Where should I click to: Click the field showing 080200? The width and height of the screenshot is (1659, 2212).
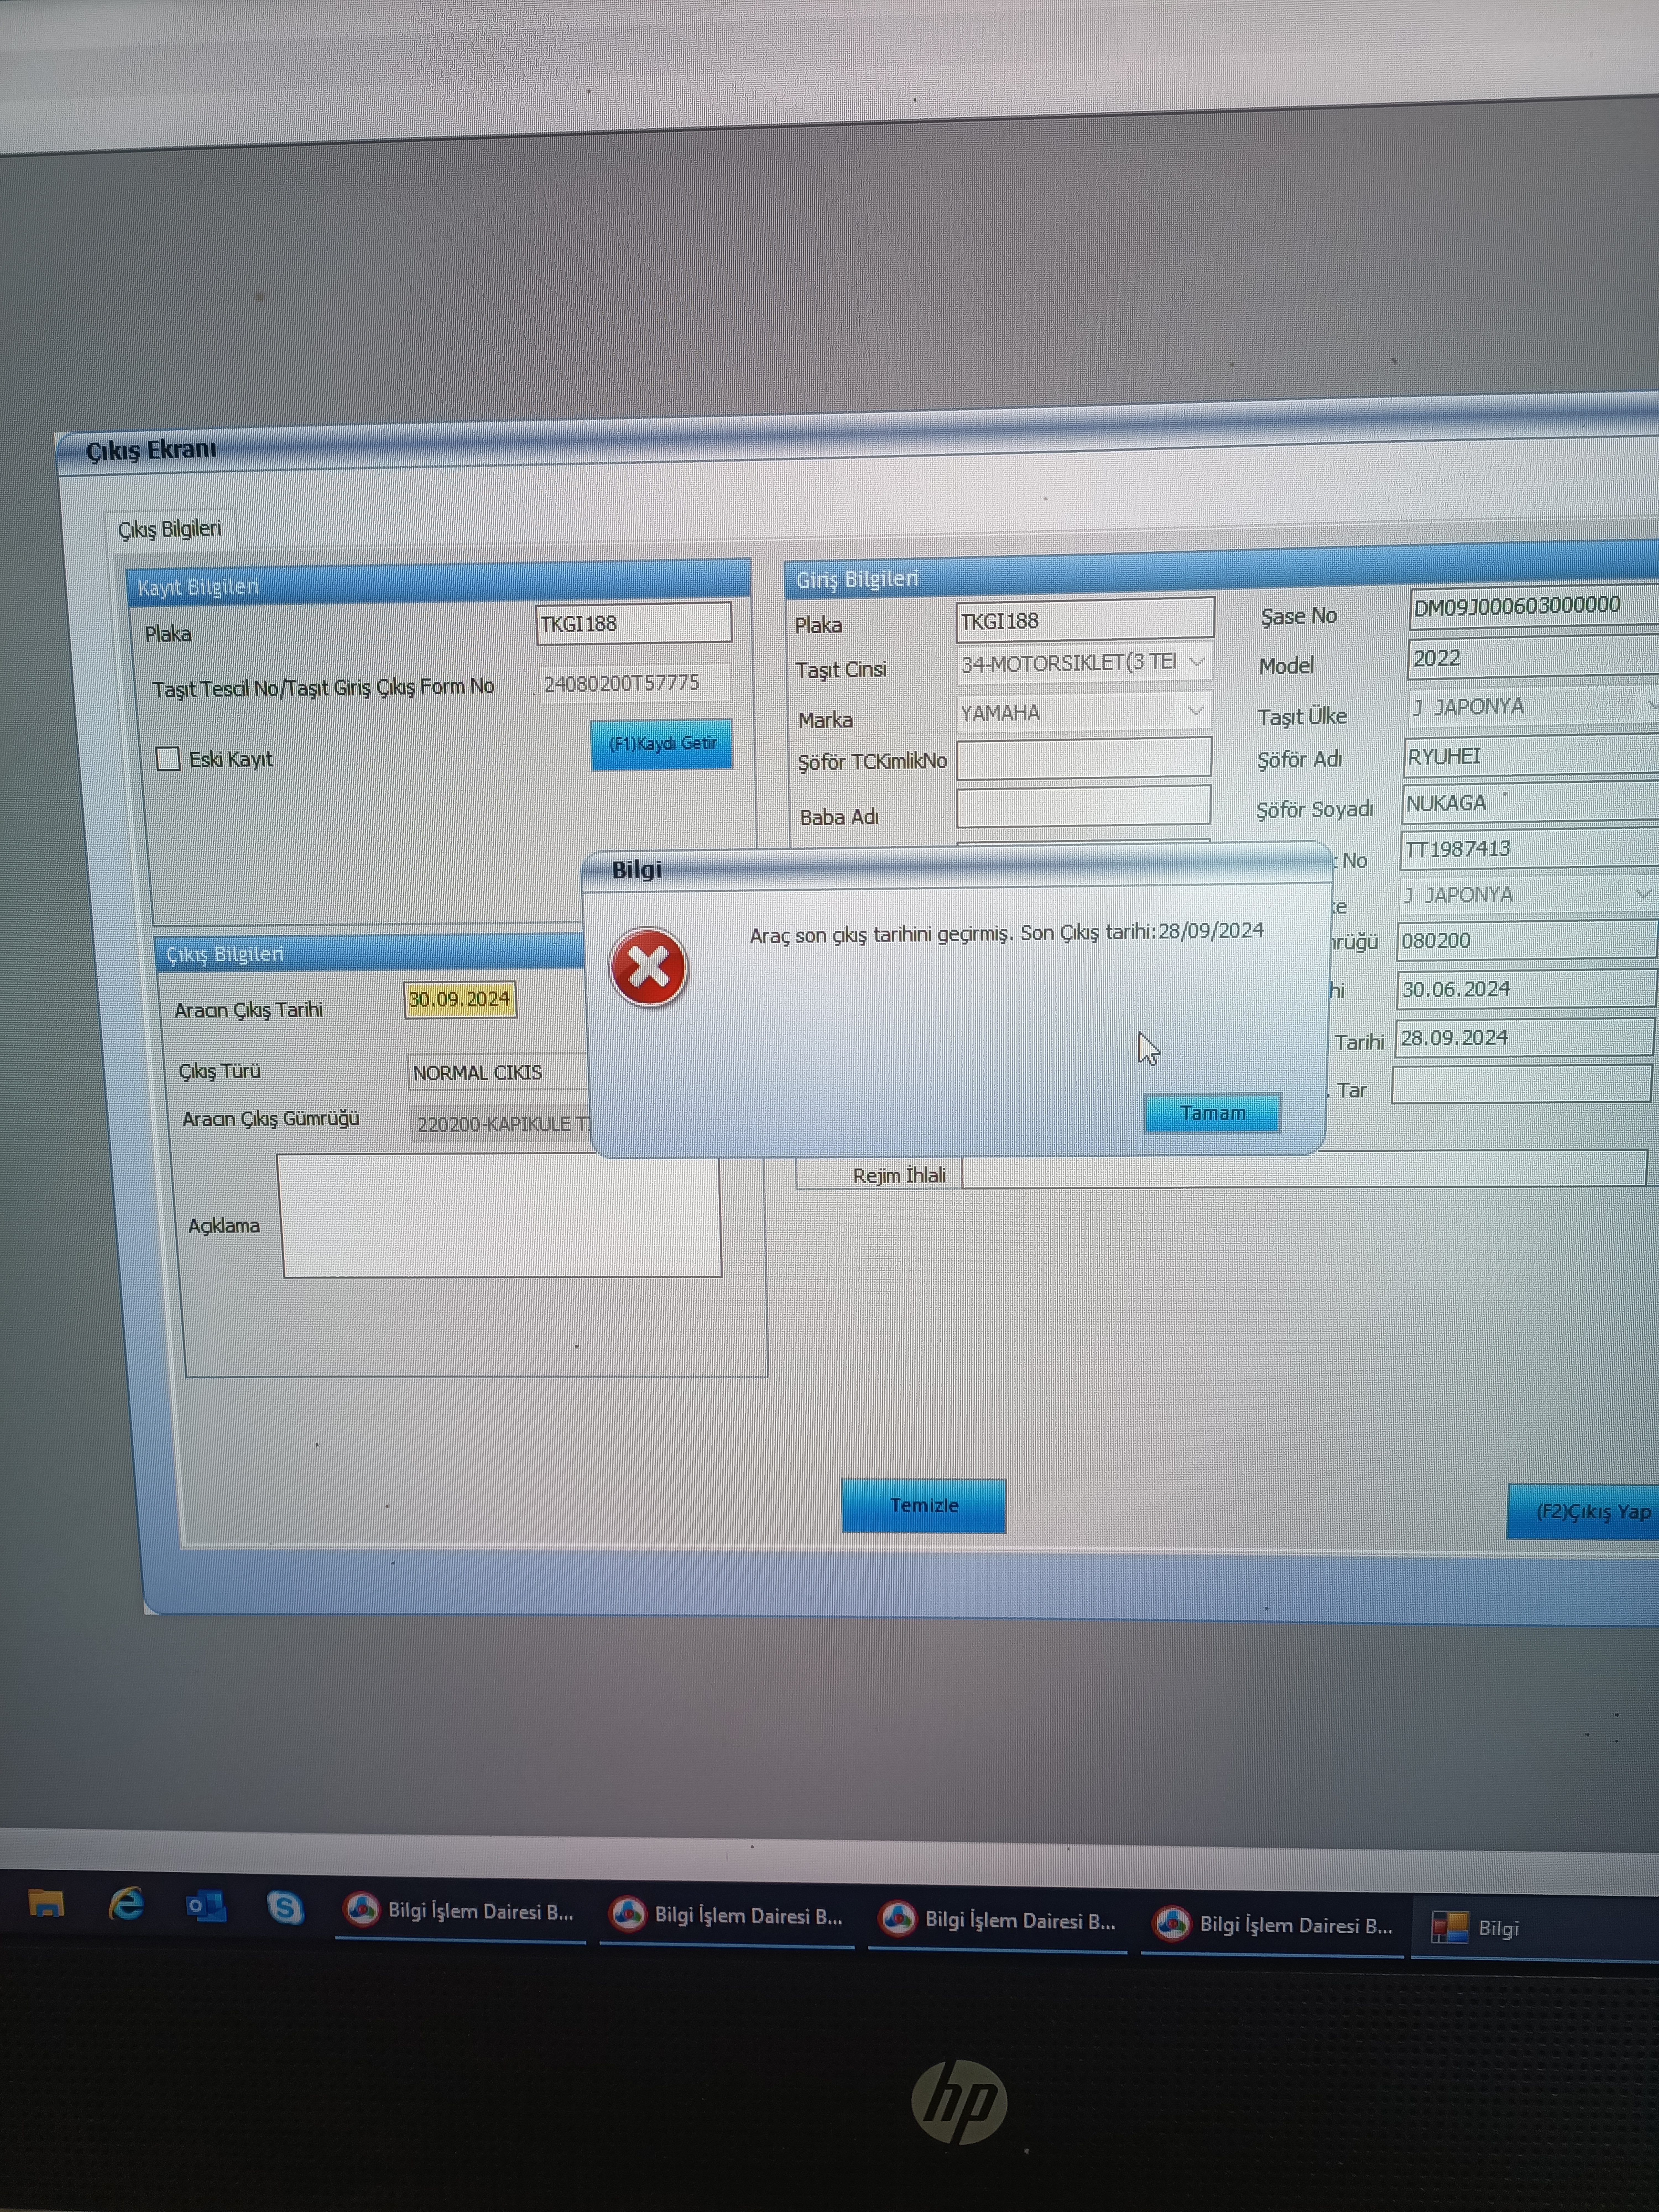(x=1527, y=941)
